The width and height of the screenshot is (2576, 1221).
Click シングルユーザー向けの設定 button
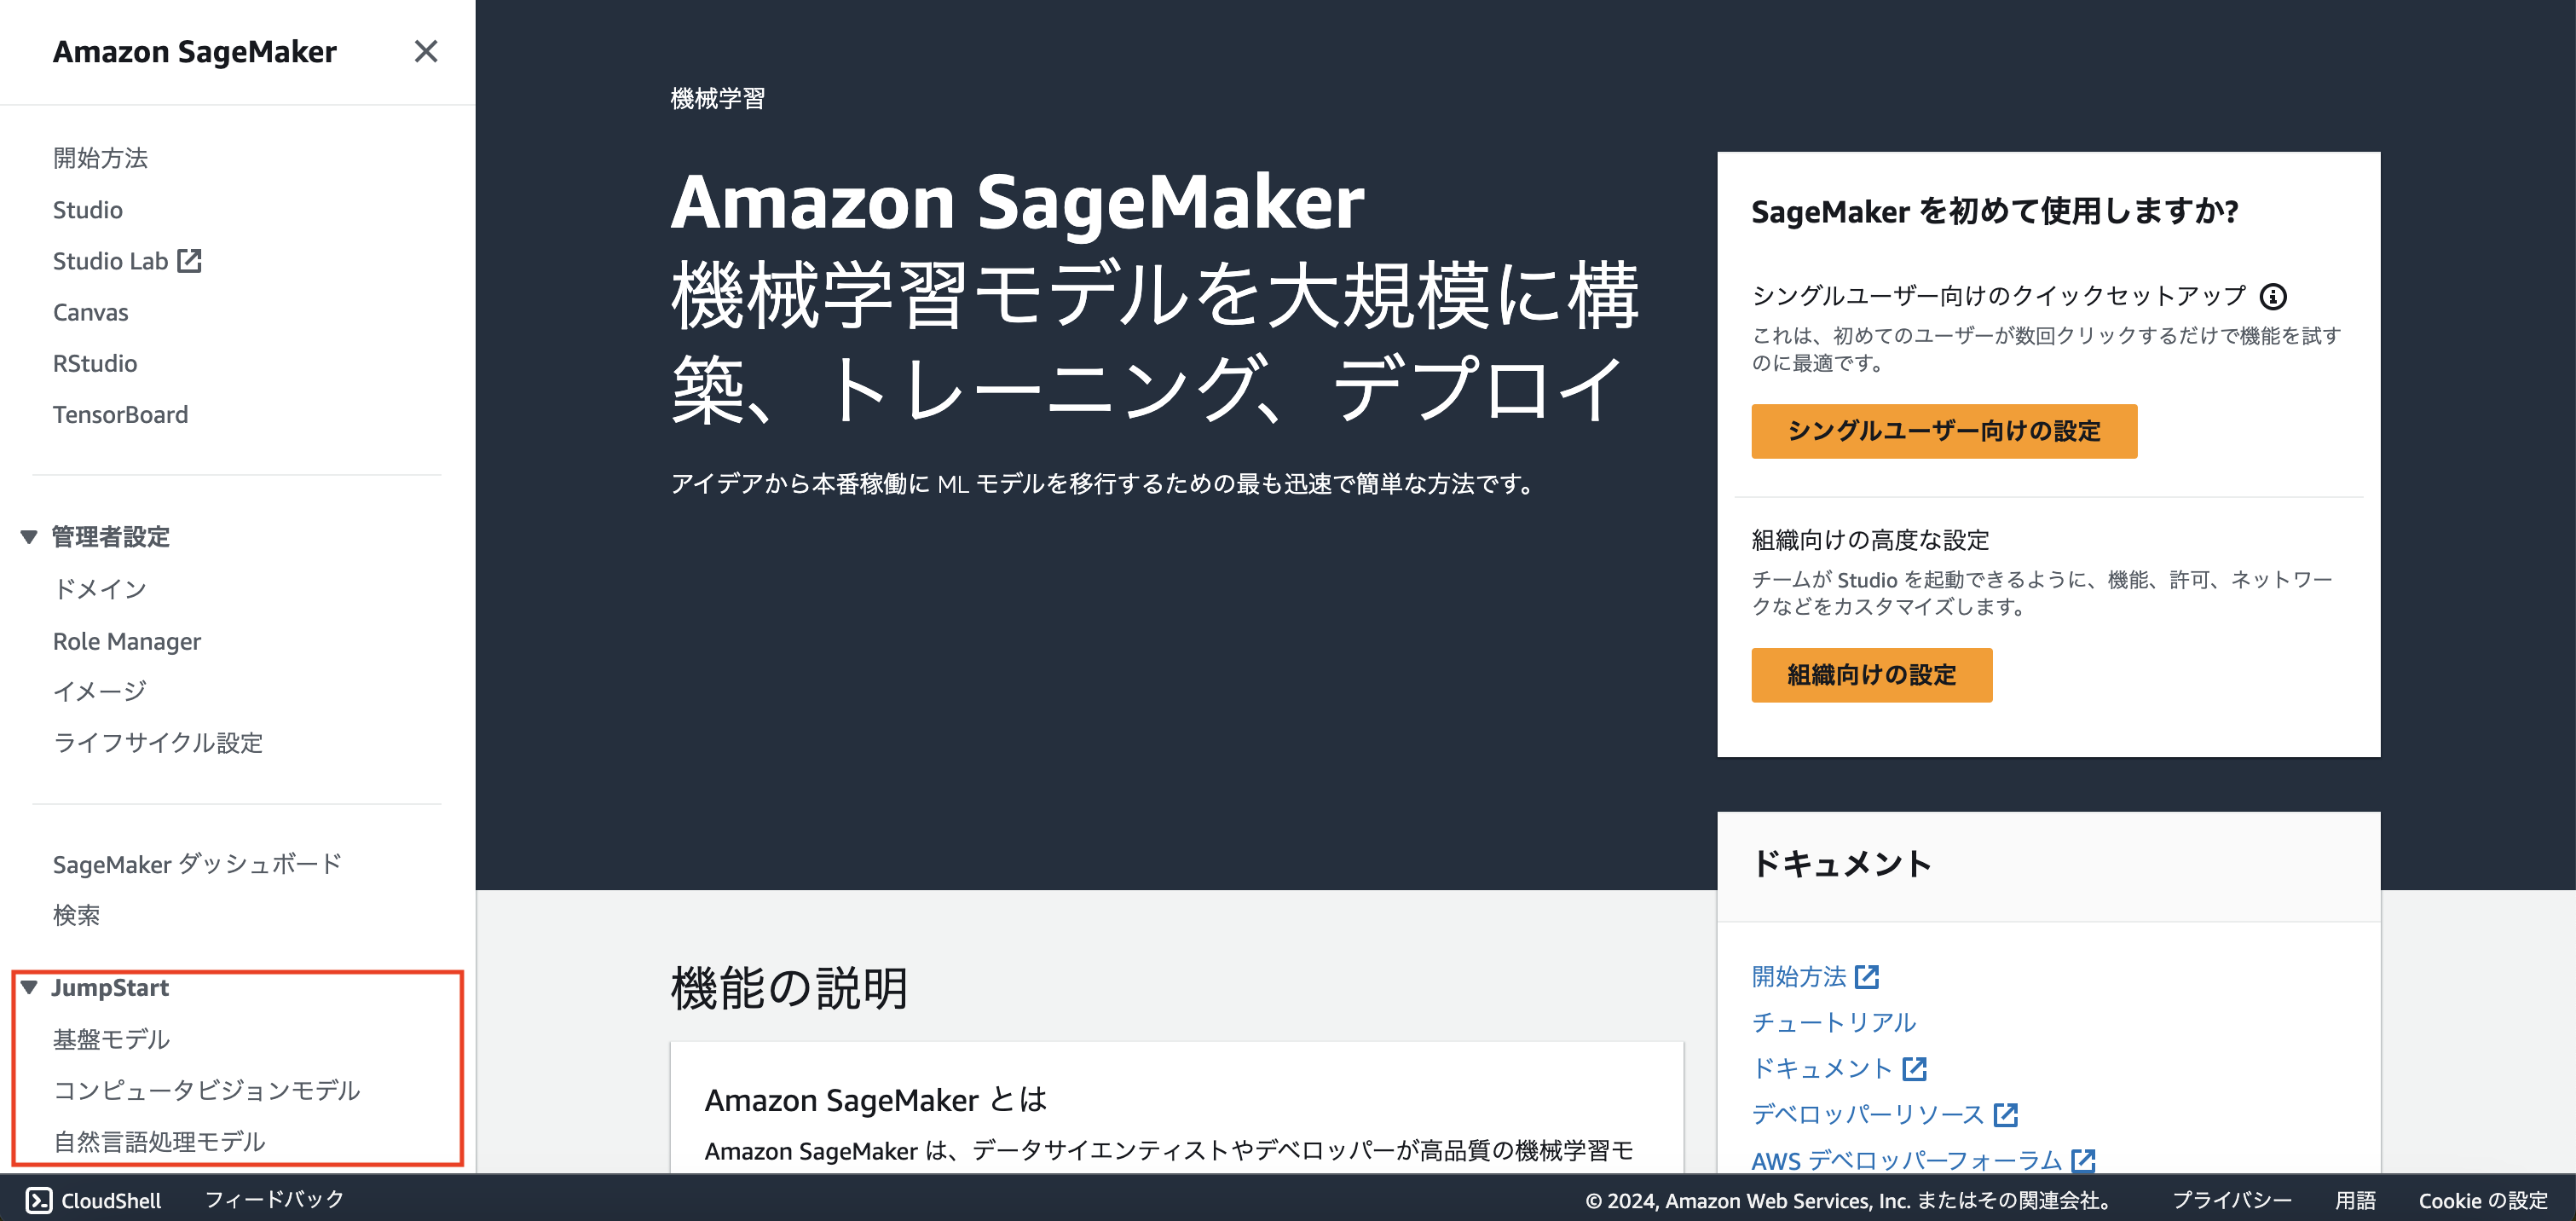pyautogui.click(x=1943, y=431)
